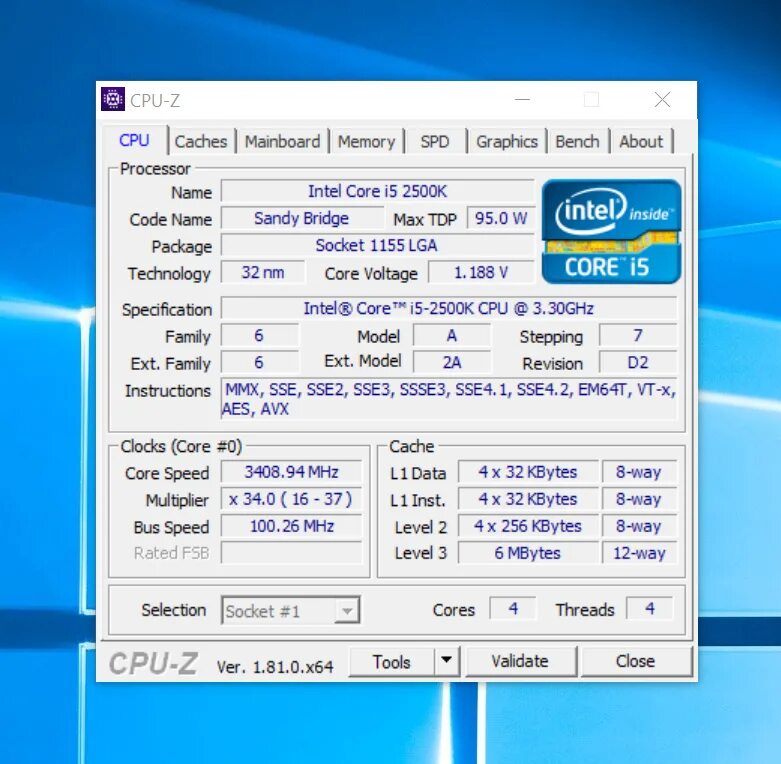Click the Threads count '4'
This screenshot has width=781, height=764.
click(650, 608)
